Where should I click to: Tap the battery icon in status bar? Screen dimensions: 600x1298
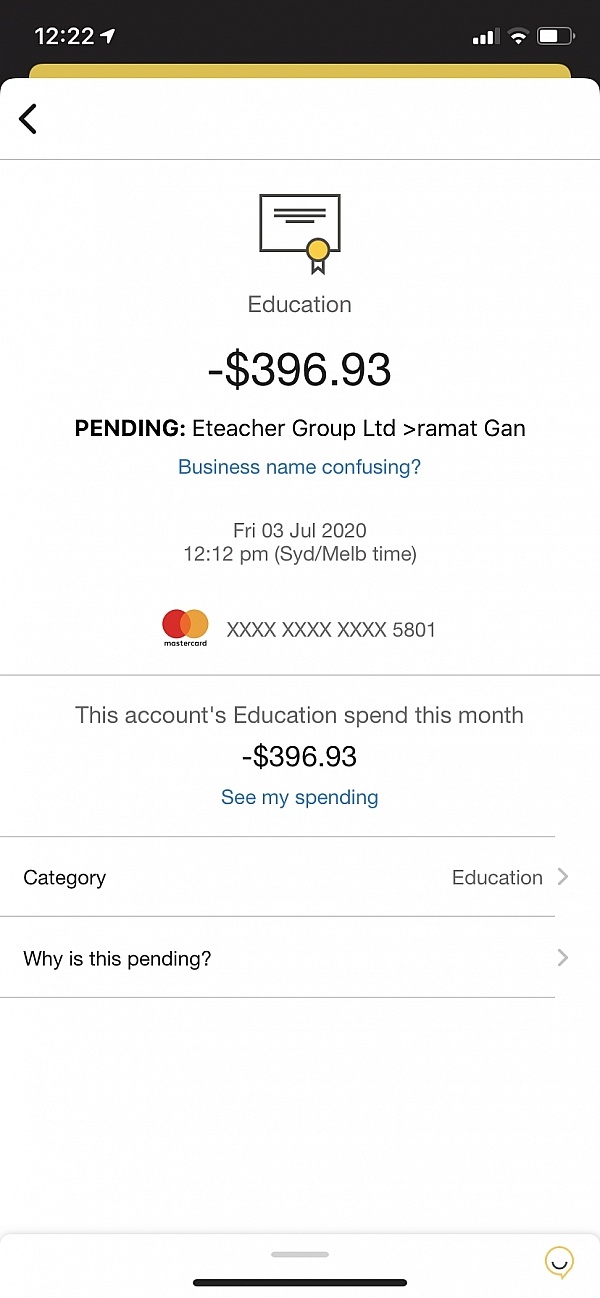point(555,37)
